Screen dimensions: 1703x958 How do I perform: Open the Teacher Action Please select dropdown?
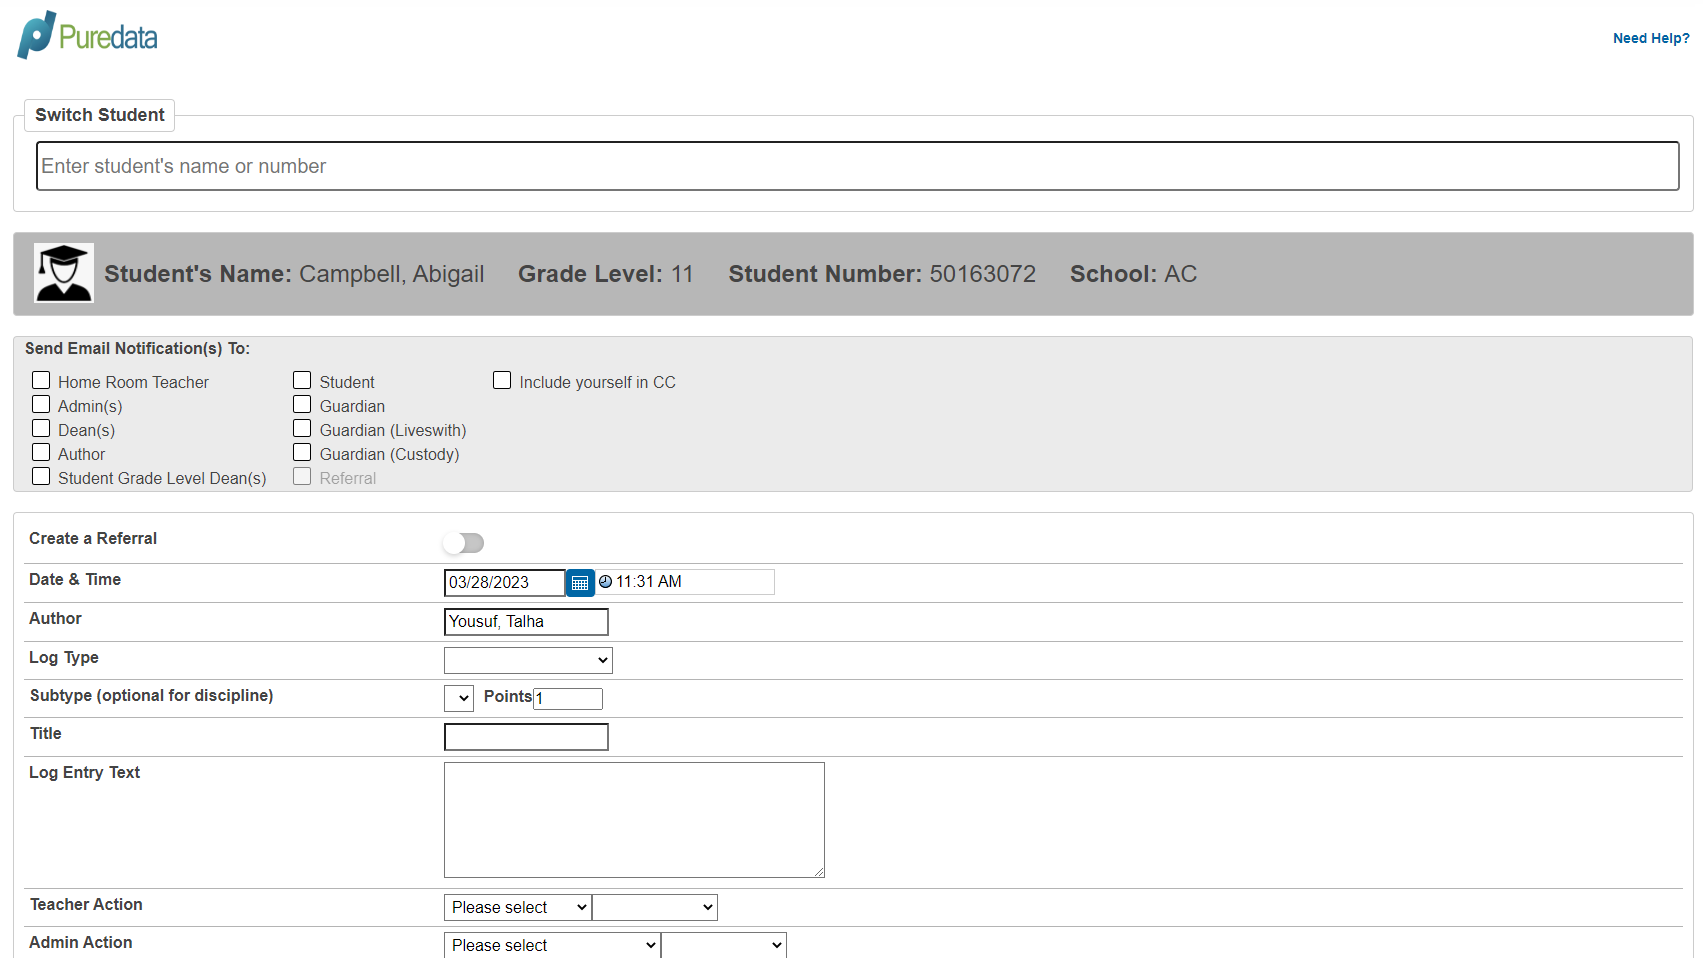(x=516, y=907)
